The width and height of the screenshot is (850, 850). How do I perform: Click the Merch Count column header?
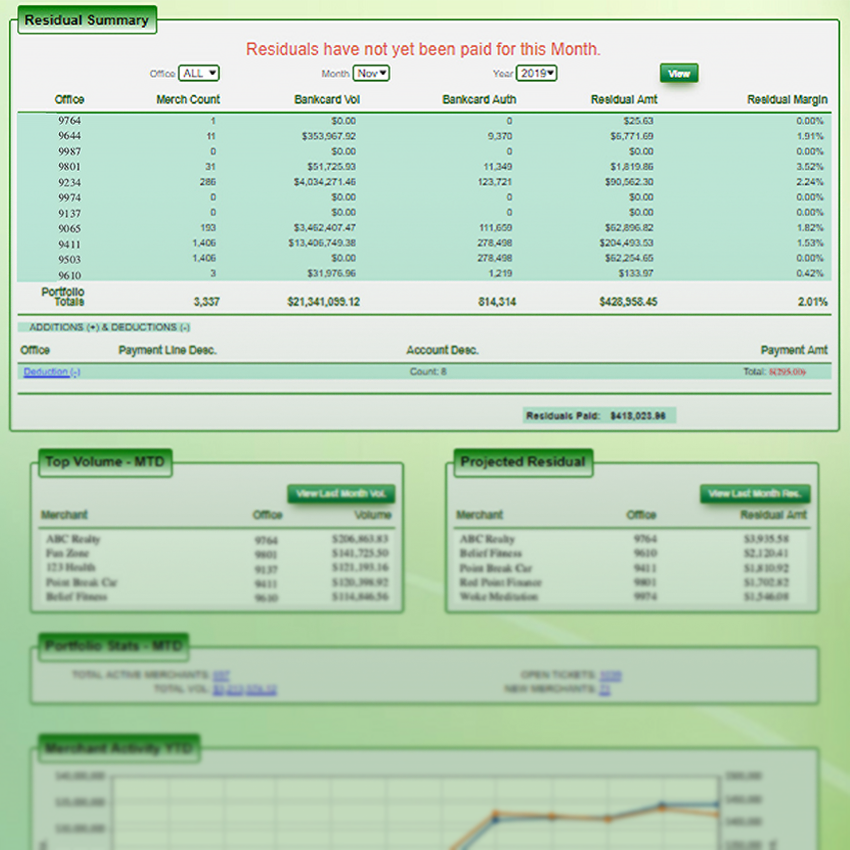[188, 100]
